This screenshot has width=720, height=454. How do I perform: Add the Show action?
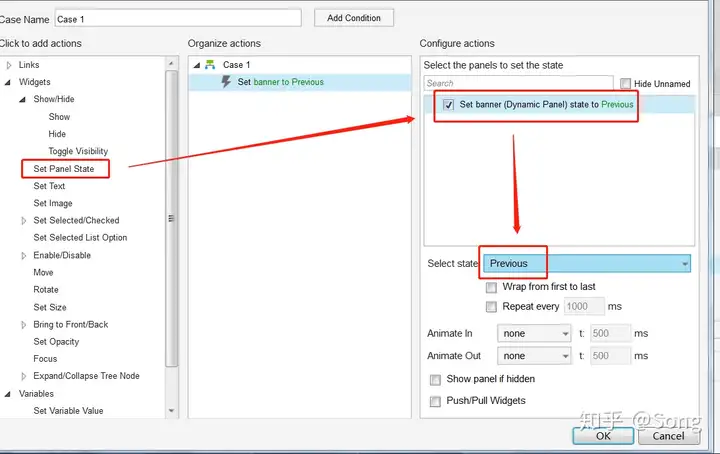(59, 117)
